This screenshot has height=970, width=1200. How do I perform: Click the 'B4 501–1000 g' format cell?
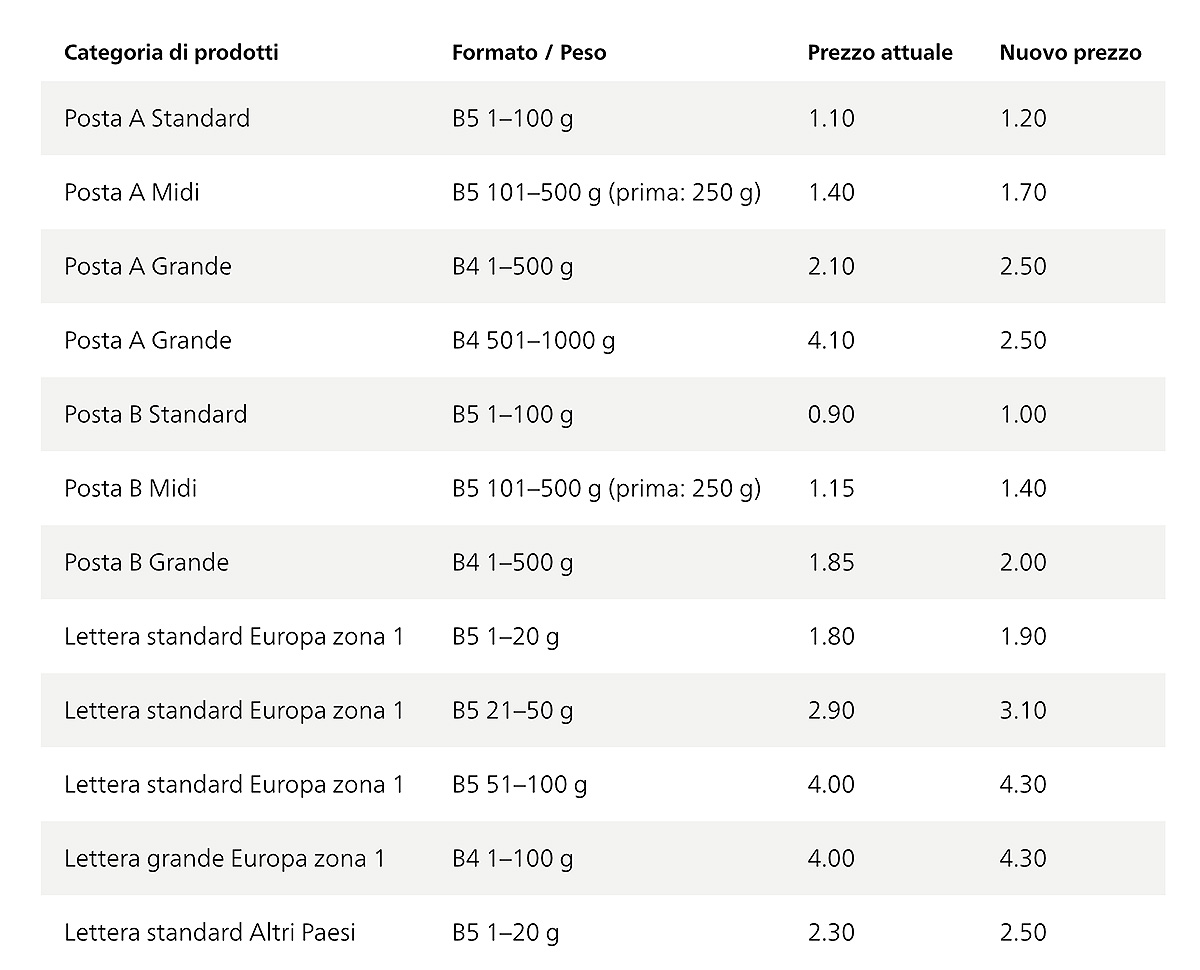click(533, 341)
